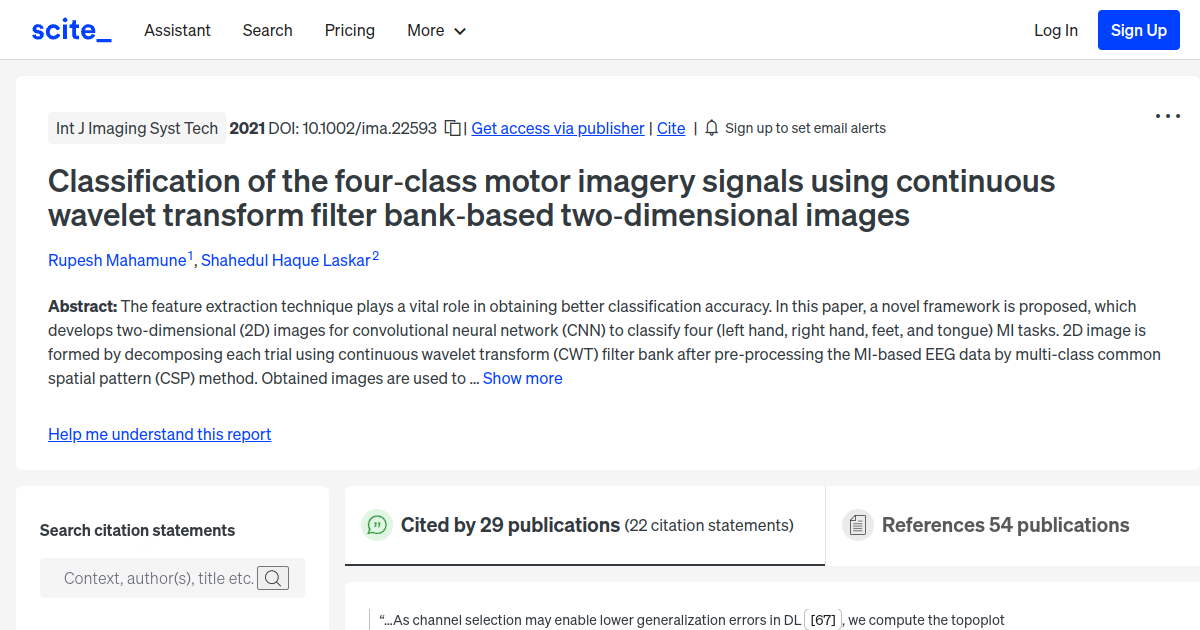Click Help me understand this report

[x=159, y=434]
